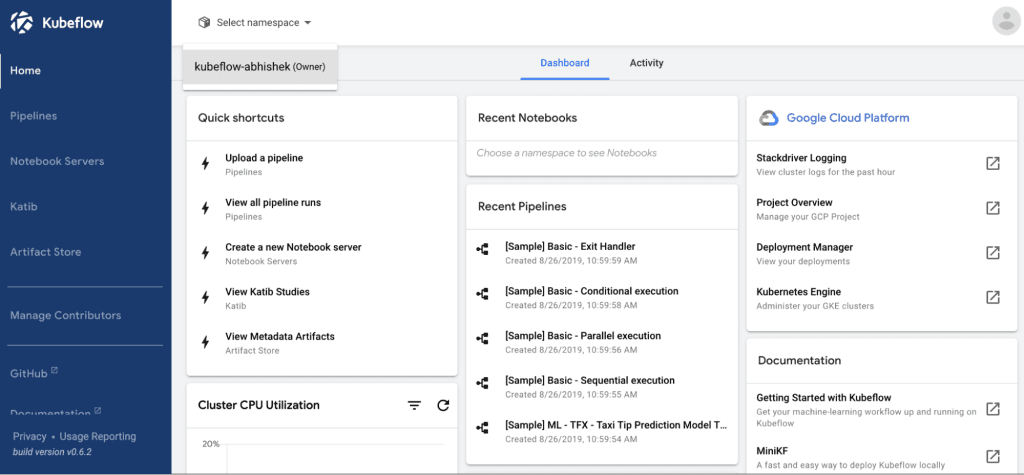Screen dimensions: 1024x475
Task: Click the build version v0.6.2 text
Action: 52,451
